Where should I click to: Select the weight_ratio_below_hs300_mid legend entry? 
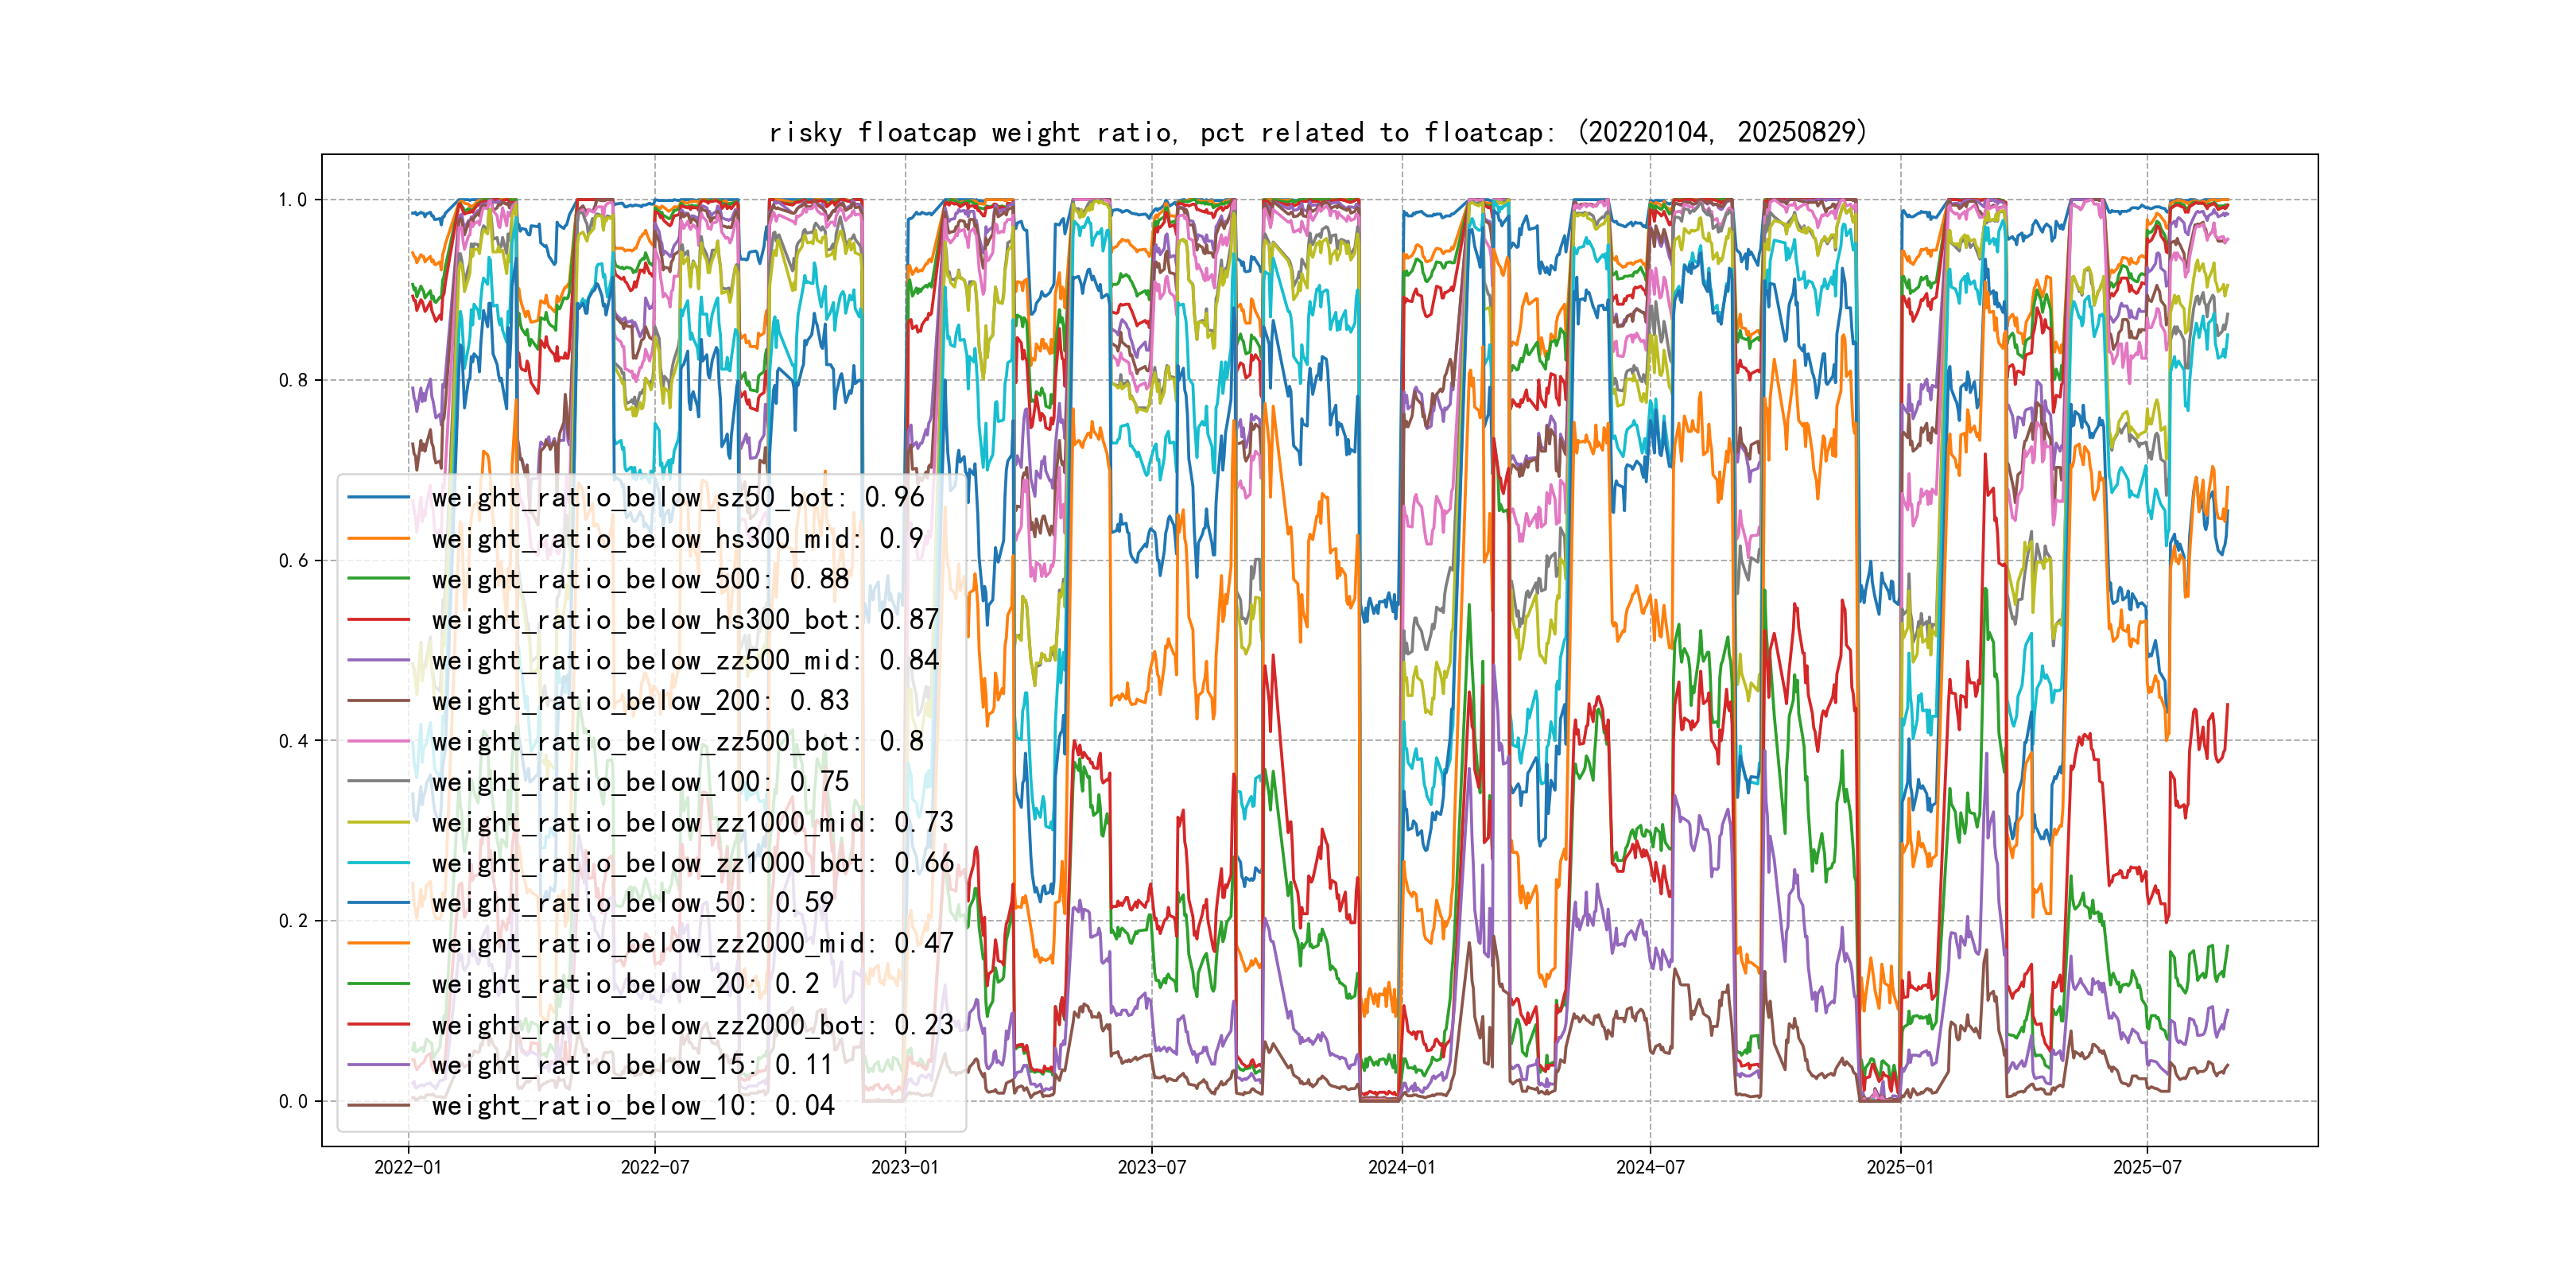[x=677, y=538]
